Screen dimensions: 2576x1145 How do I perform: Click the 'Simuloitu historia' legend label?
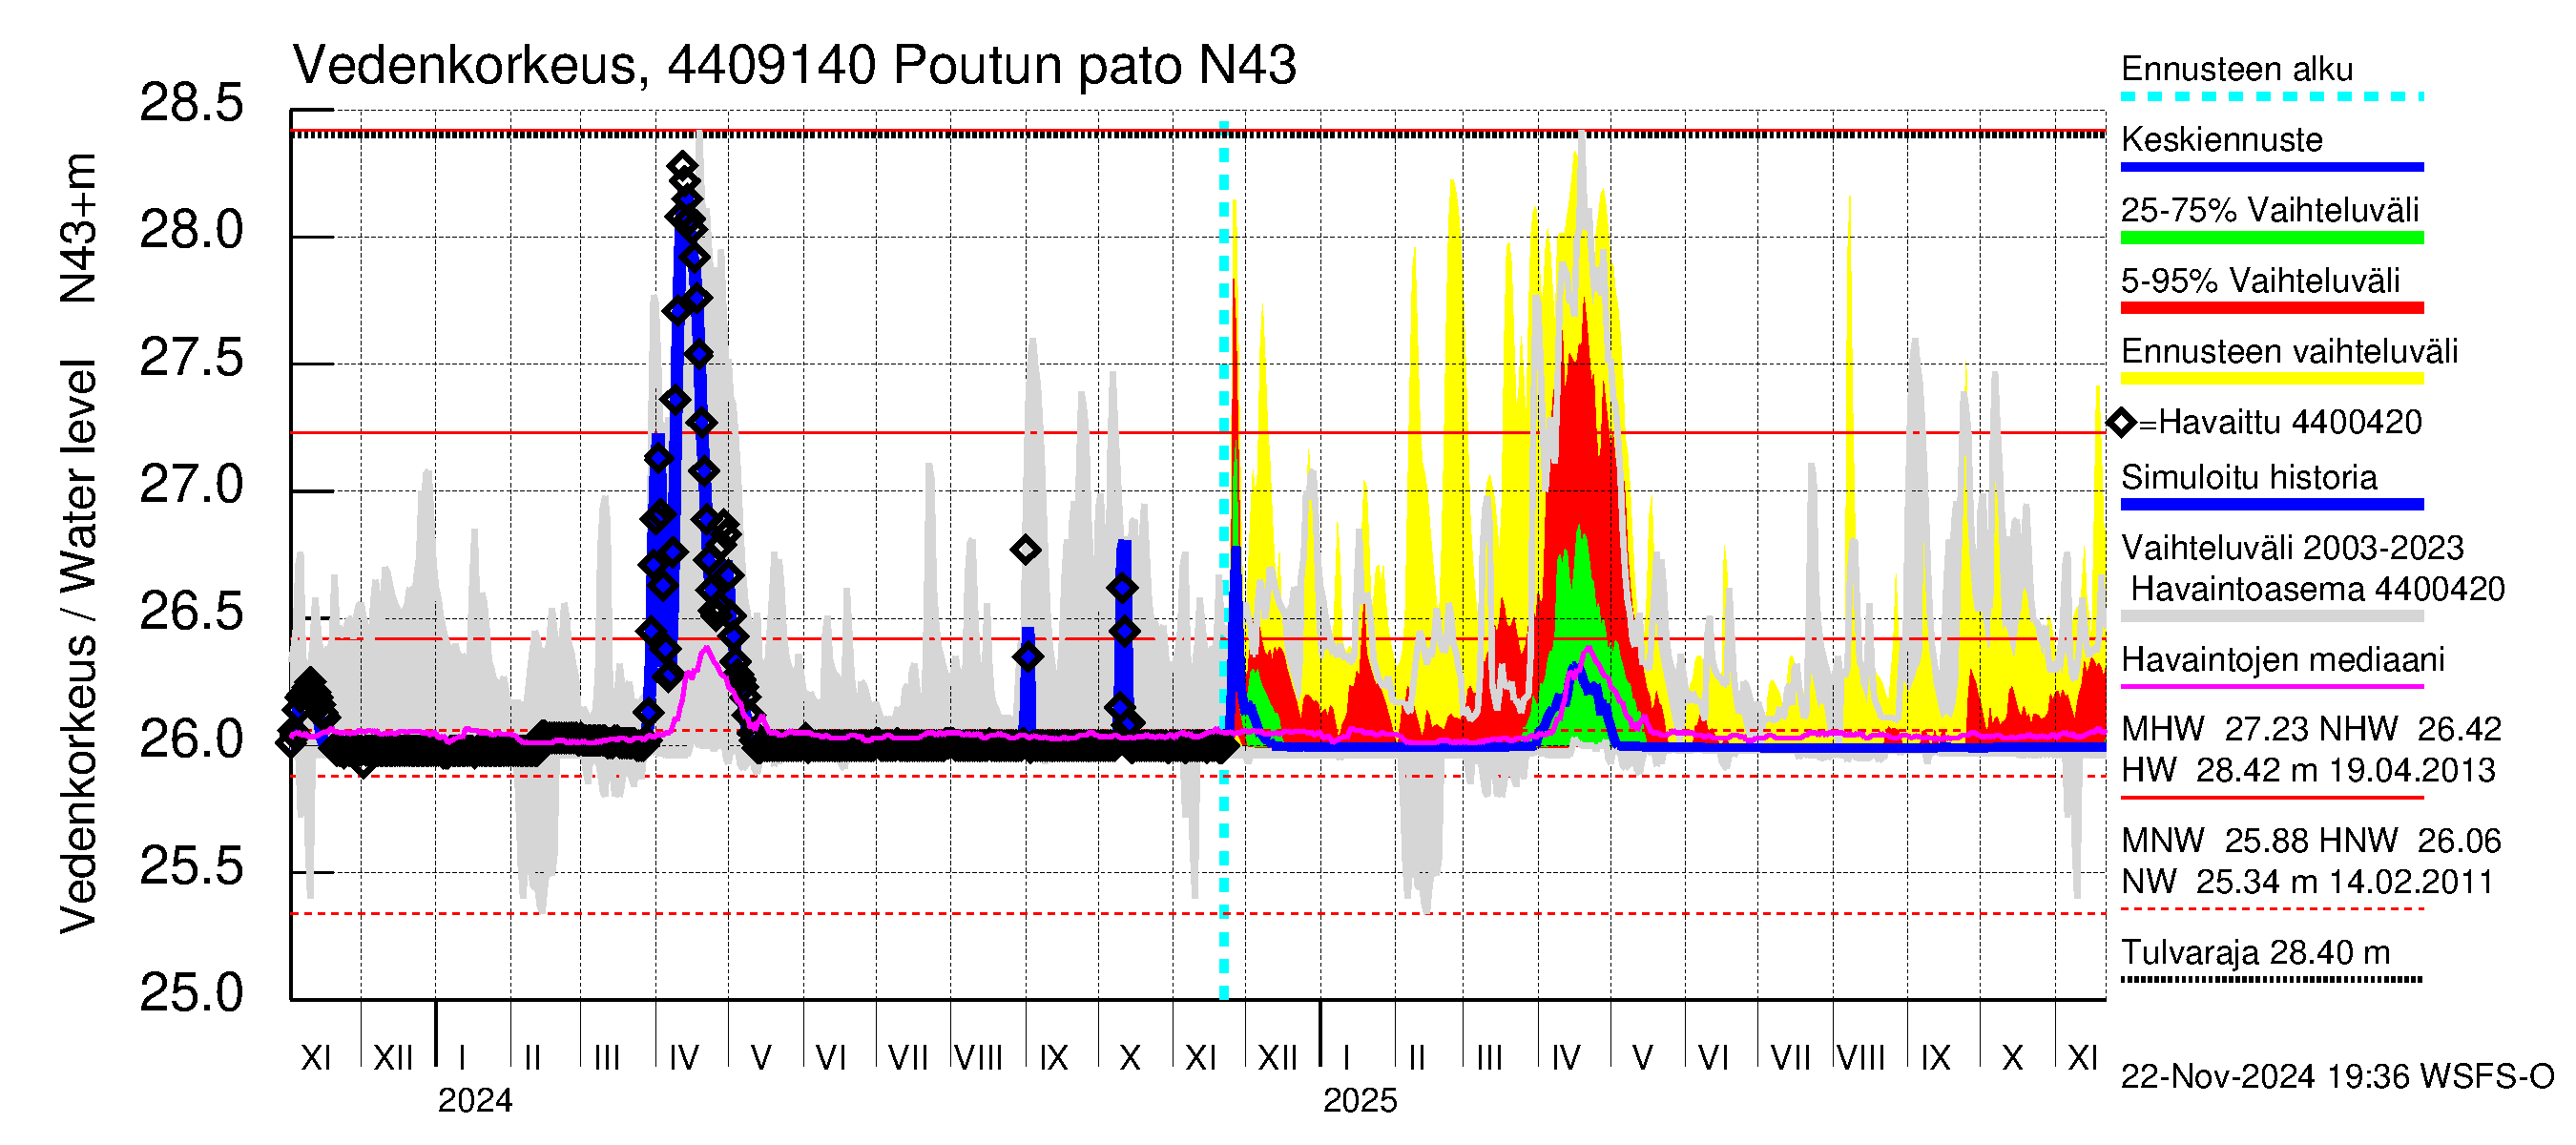tap(2248, 478)
